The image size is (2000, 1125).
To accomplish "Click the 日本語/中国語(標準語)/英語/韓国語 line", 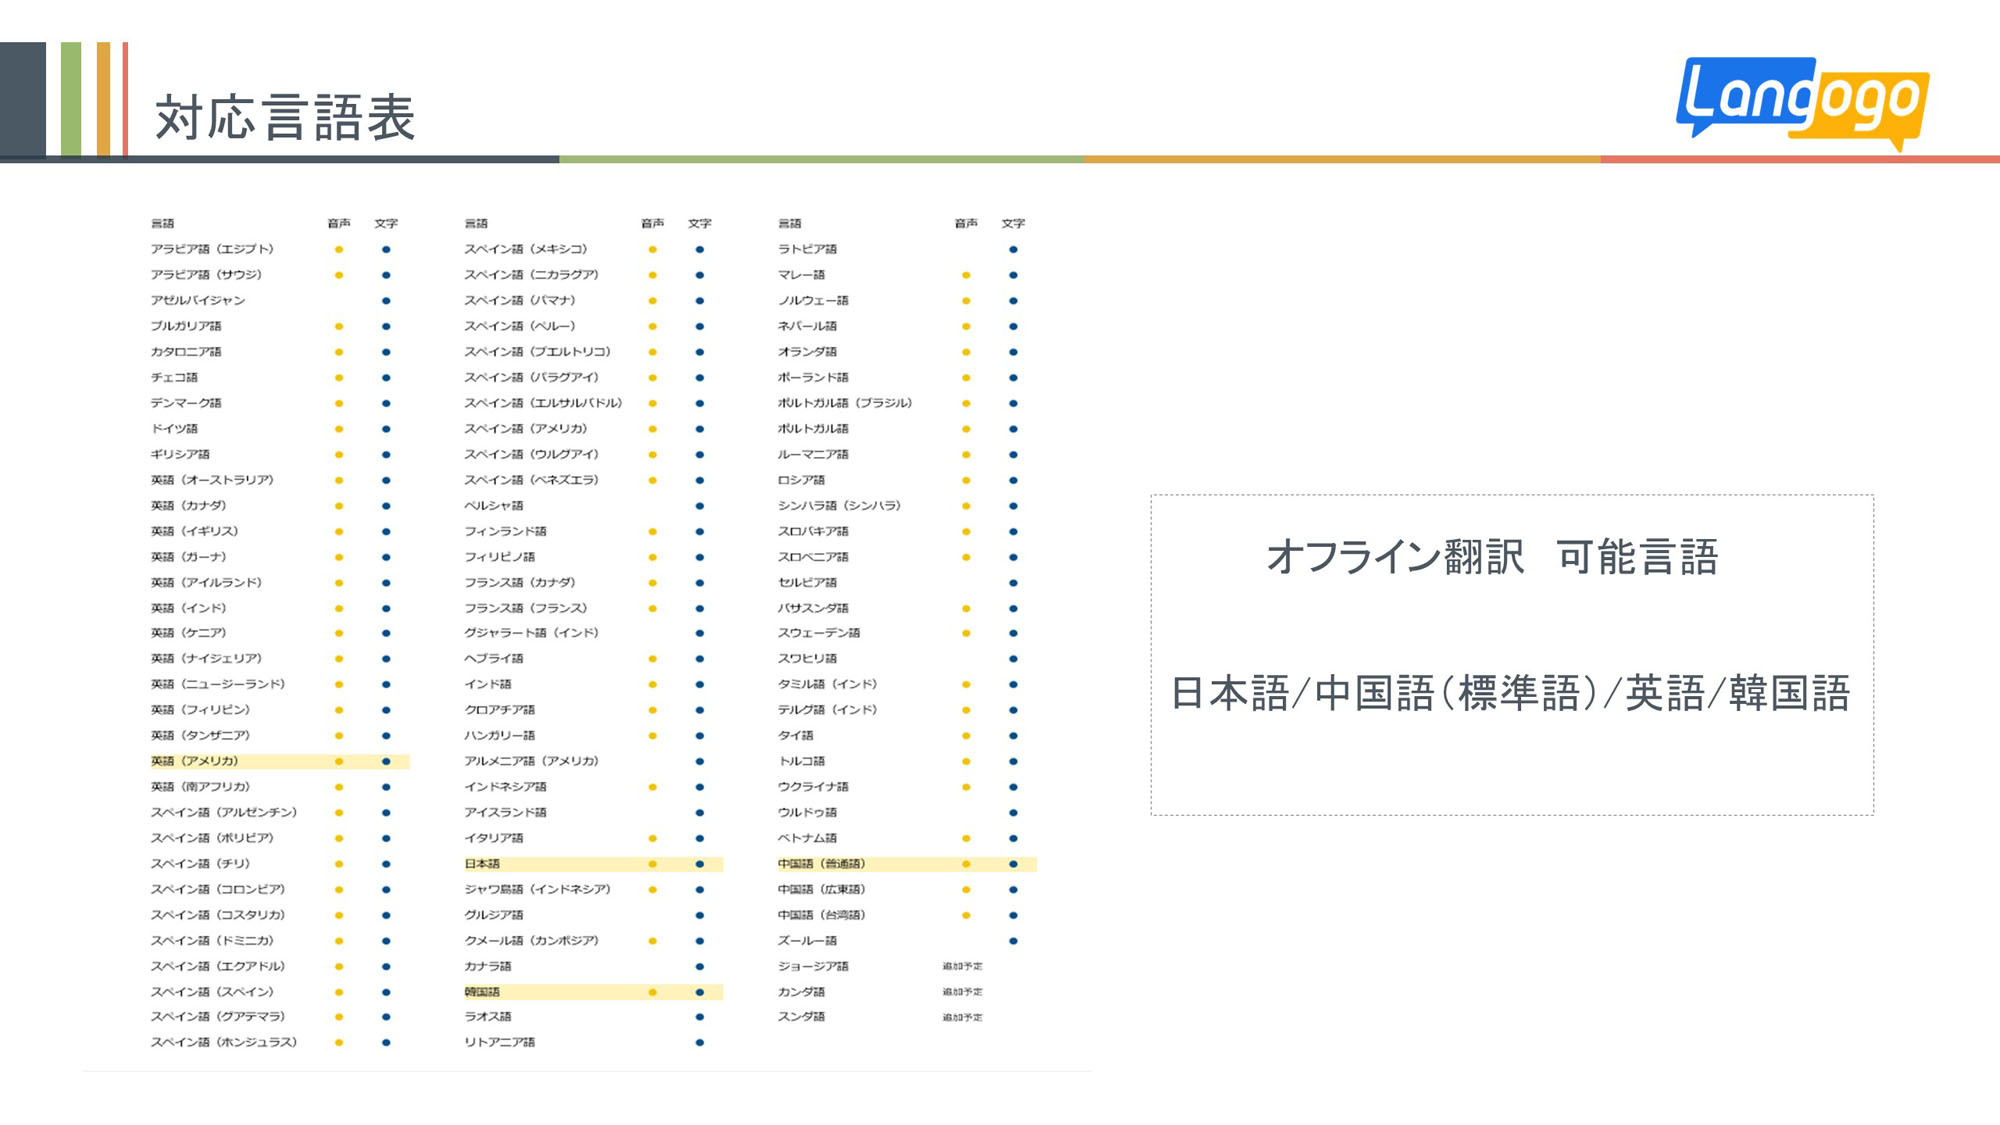I will pos(1511,693).
